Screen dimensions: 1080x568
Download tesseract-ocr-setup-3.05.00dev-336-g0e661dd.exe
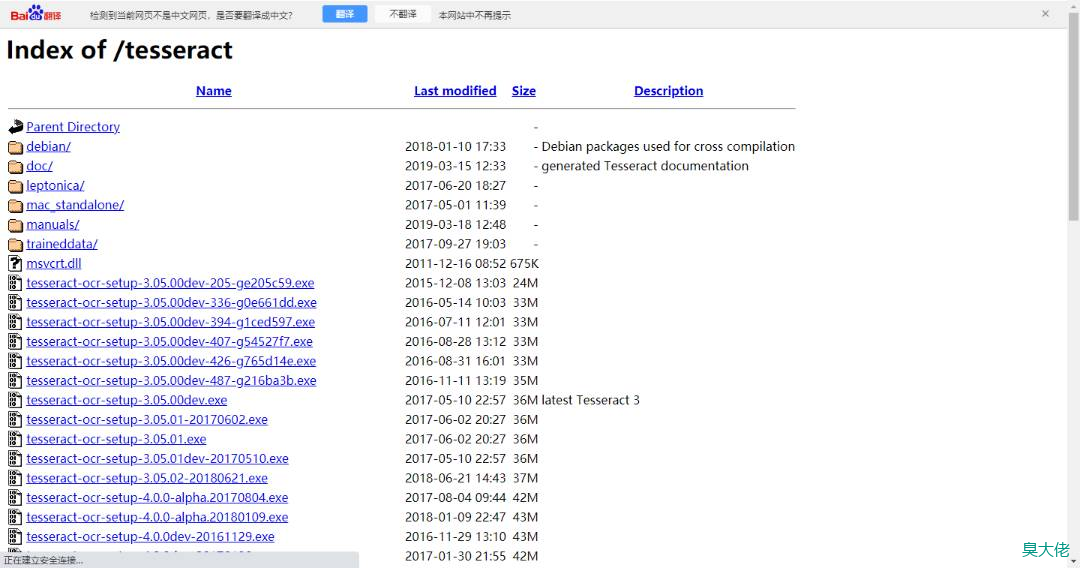click(x=172, y=302)
